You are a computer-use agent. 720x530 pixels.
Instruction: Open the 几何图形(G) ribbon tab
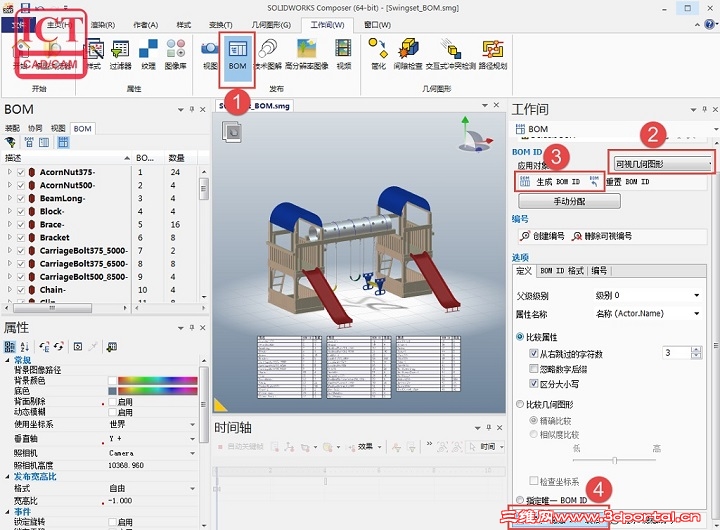(x=271, y=25)
